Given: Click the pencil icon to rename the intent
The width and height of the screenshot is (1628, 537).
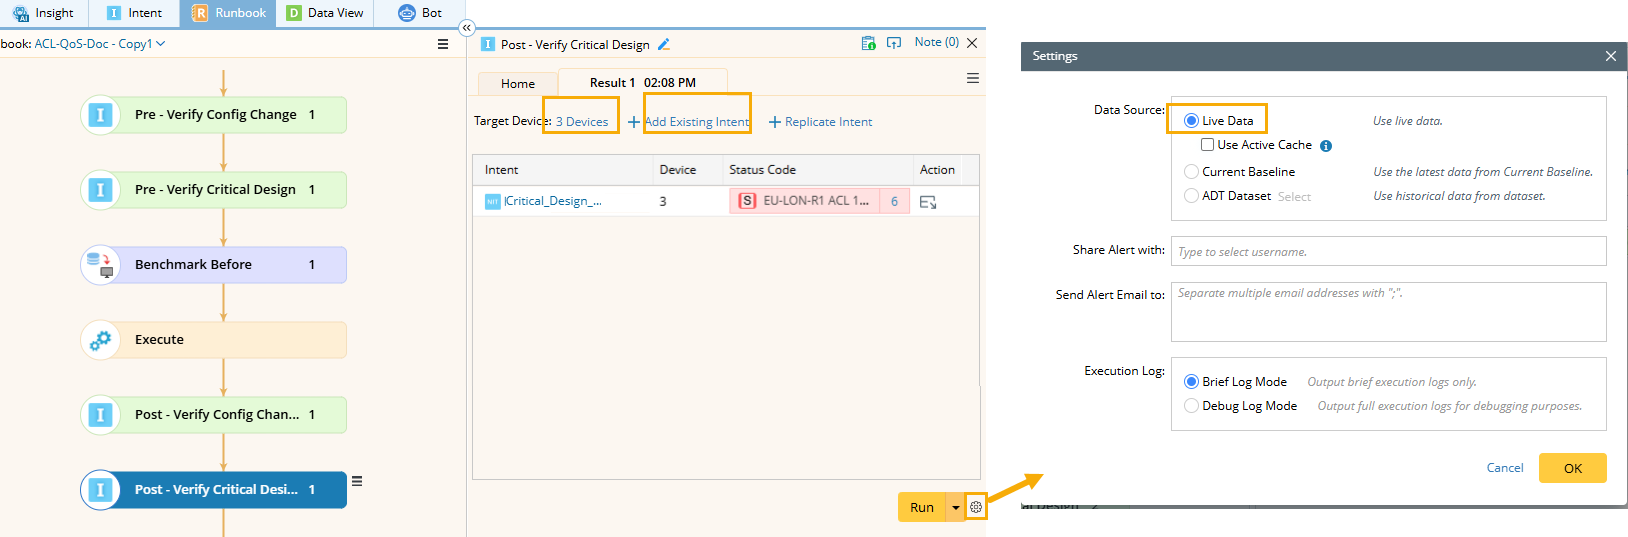Looking at the screenshot, I should 664,44.
